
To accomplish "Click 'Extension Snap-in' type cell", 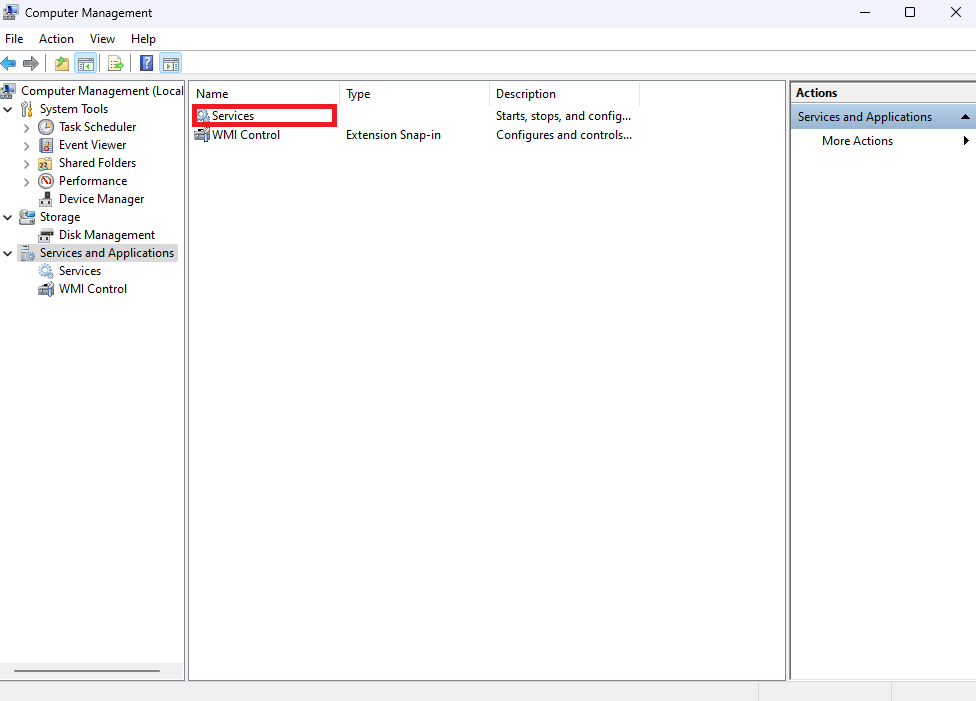I will 393,135.
